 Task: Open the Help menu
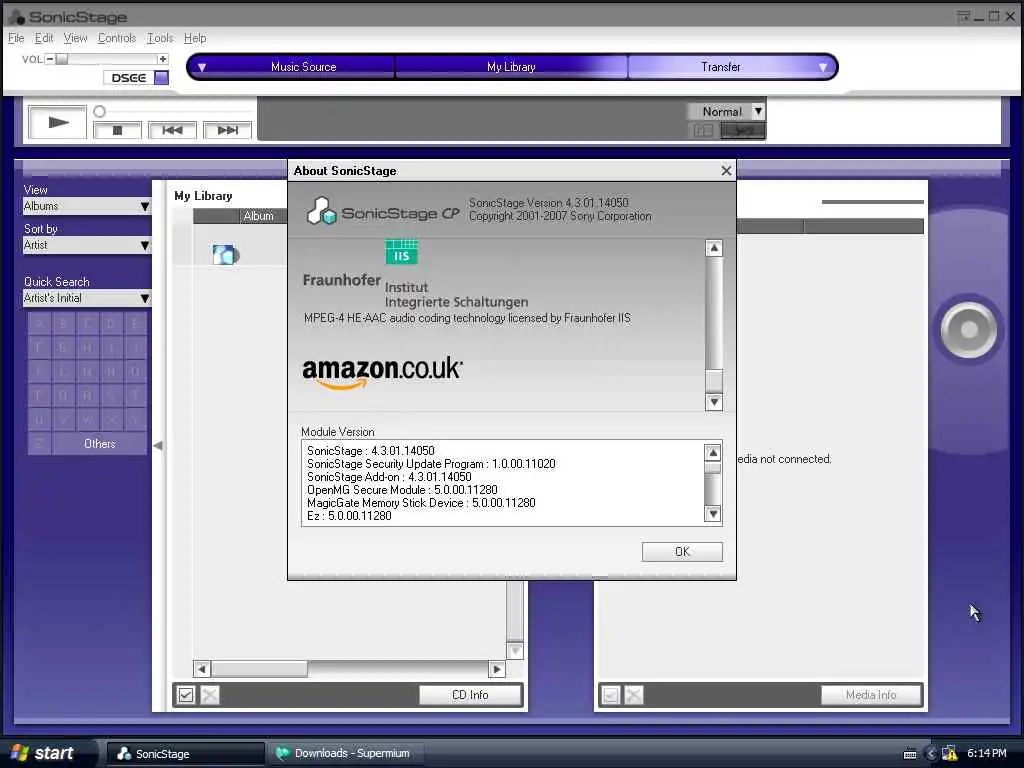pos(195,38)
